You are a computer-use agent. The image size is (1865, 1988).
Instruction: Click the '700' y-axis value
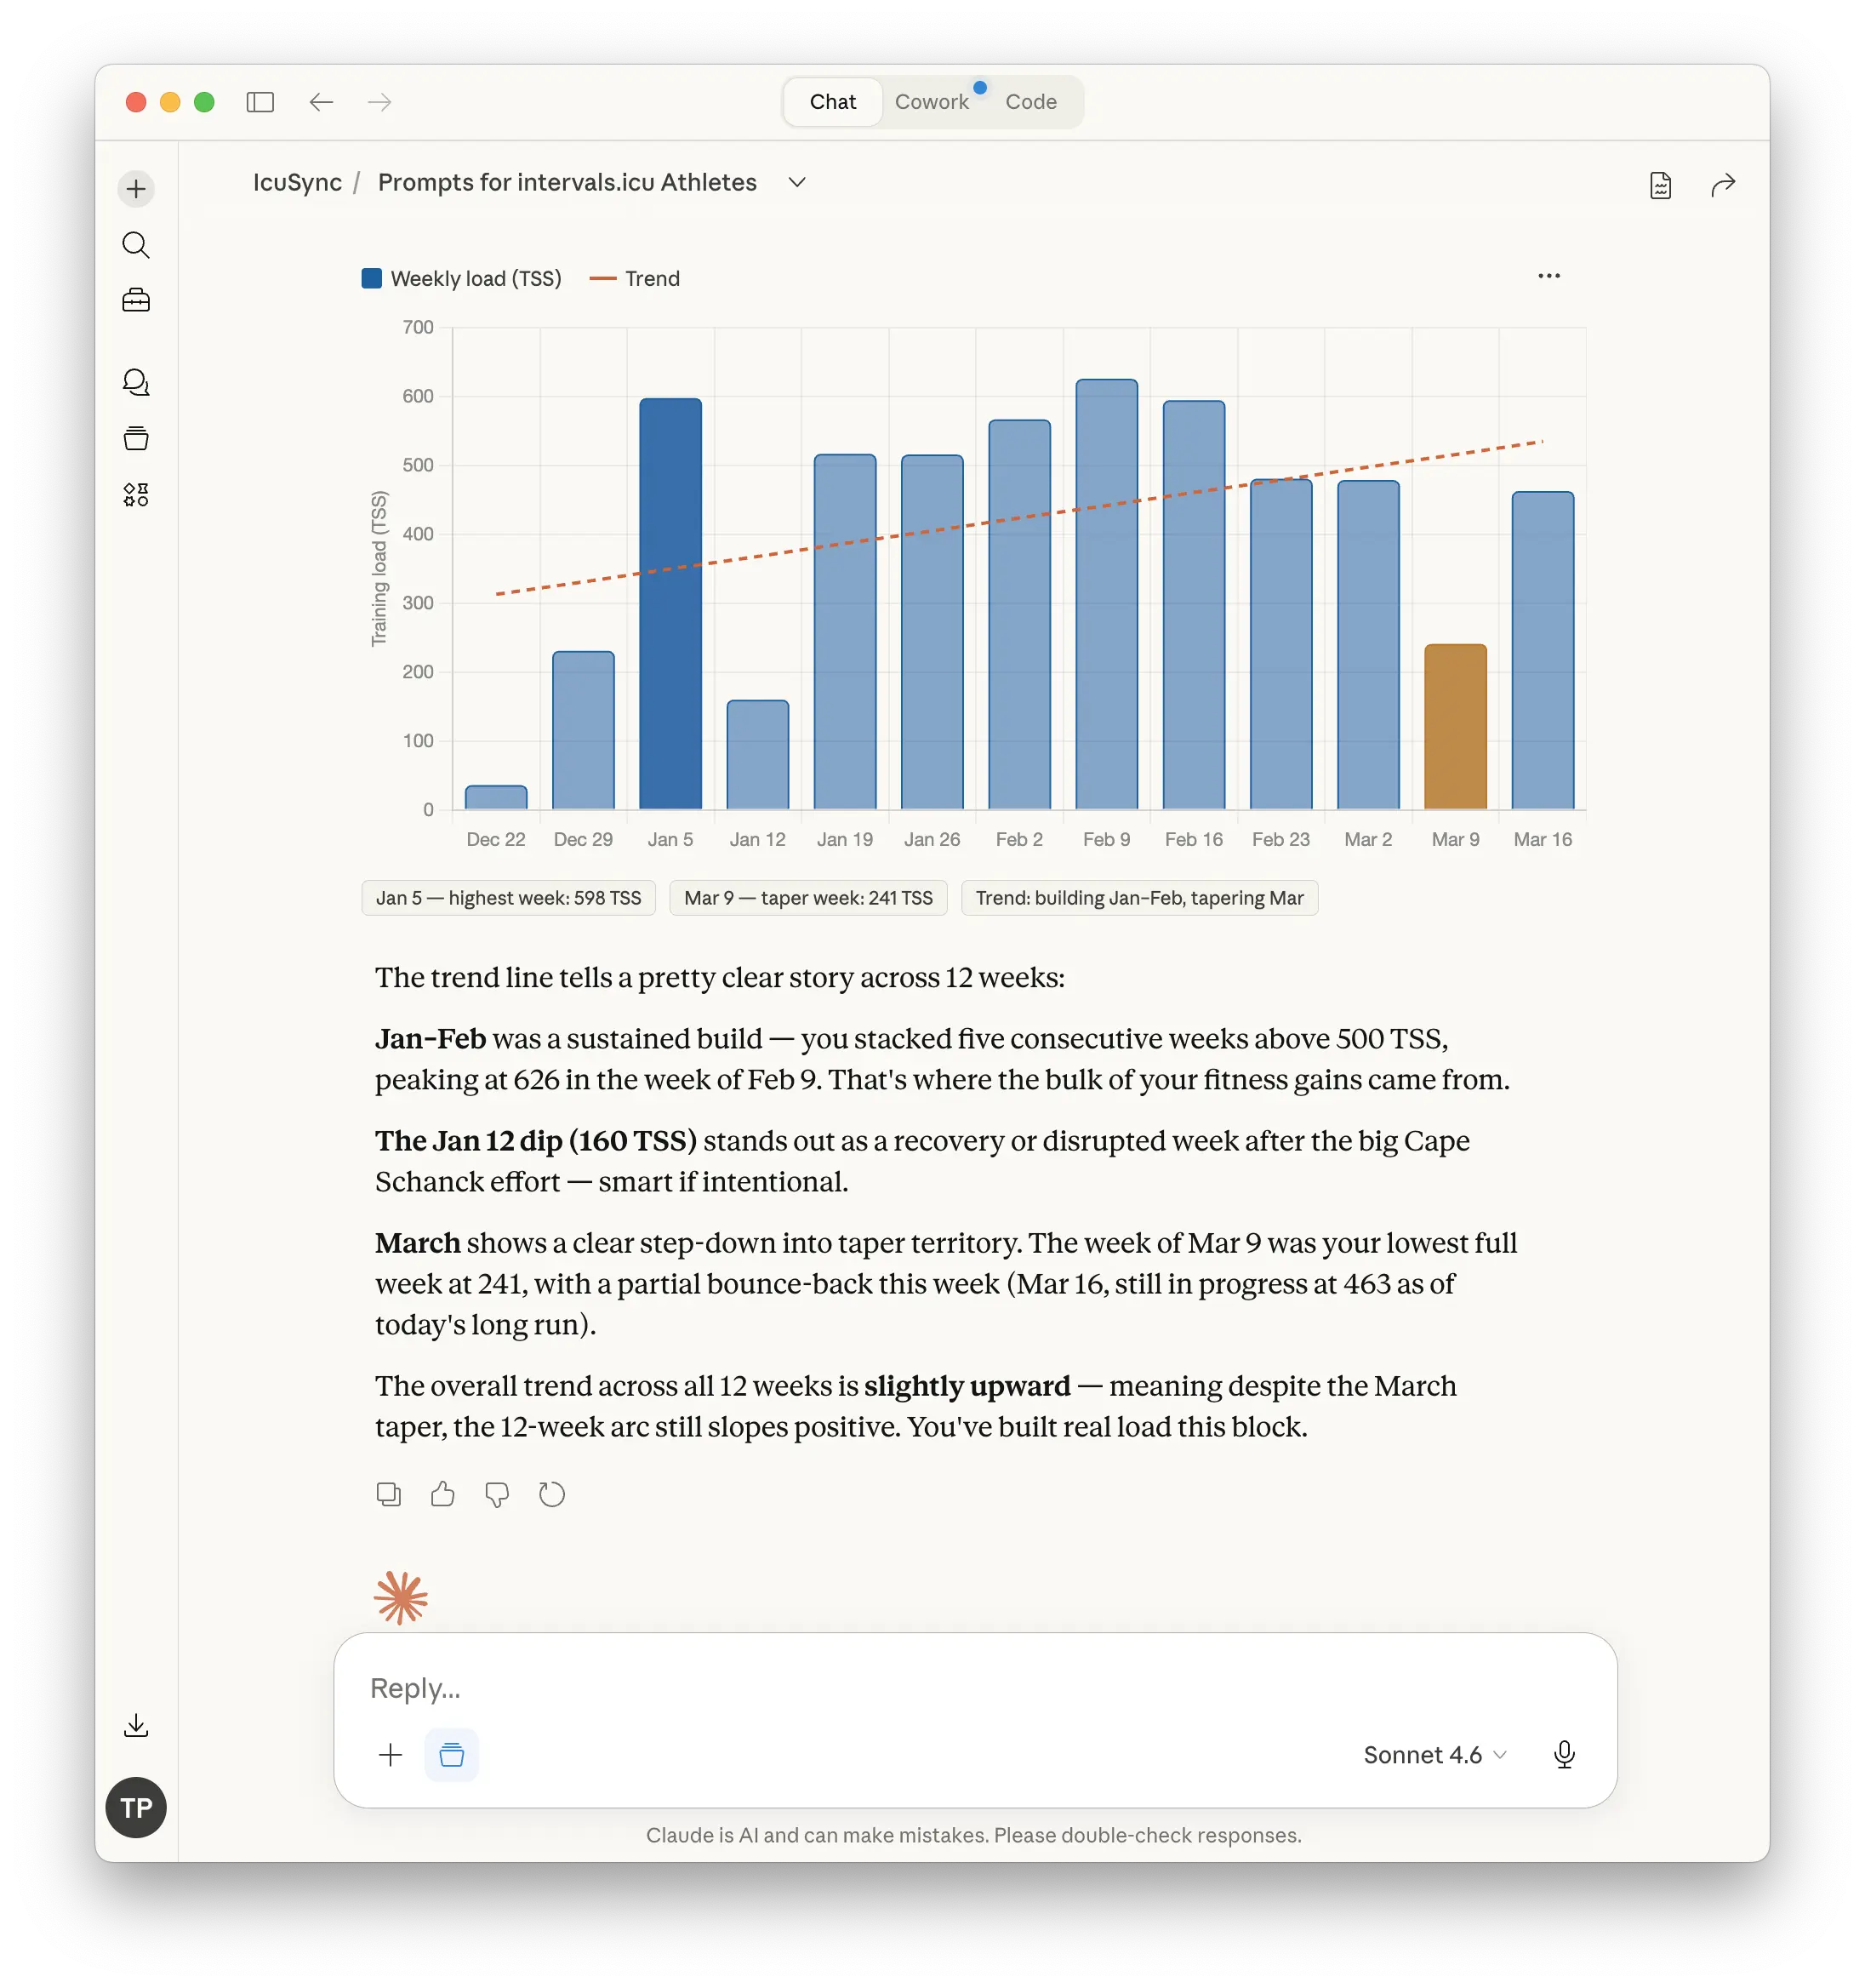[418, 327]
